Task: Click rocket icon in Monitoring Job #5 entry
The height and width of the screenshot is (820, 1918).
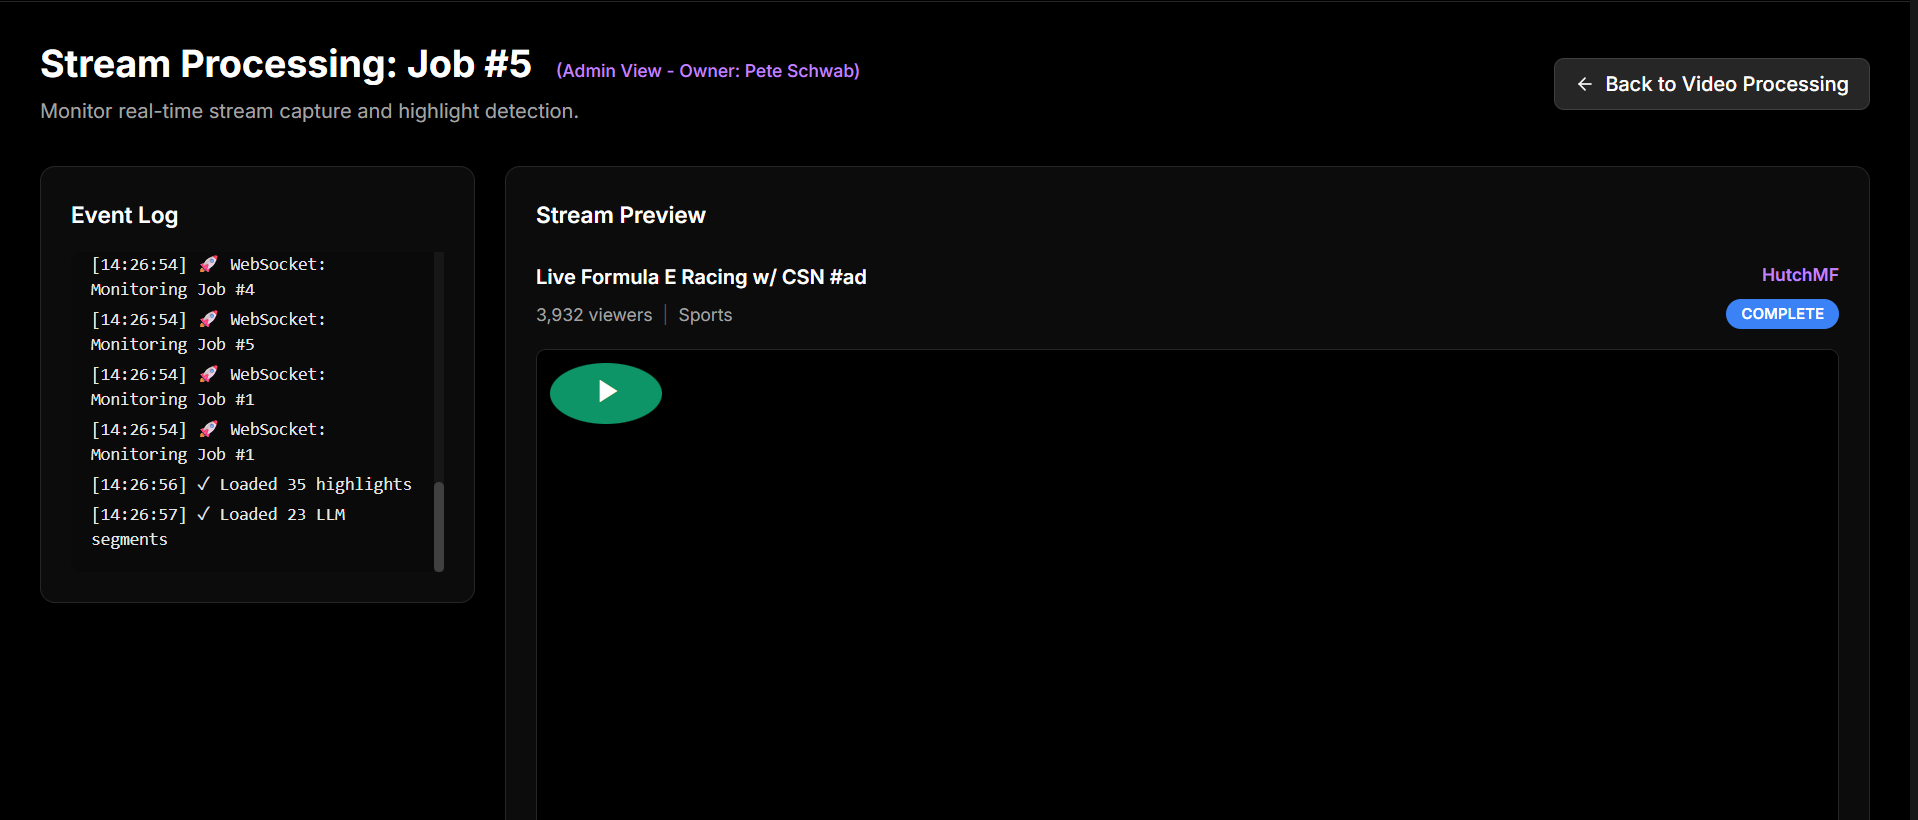Action: point(208,319)
